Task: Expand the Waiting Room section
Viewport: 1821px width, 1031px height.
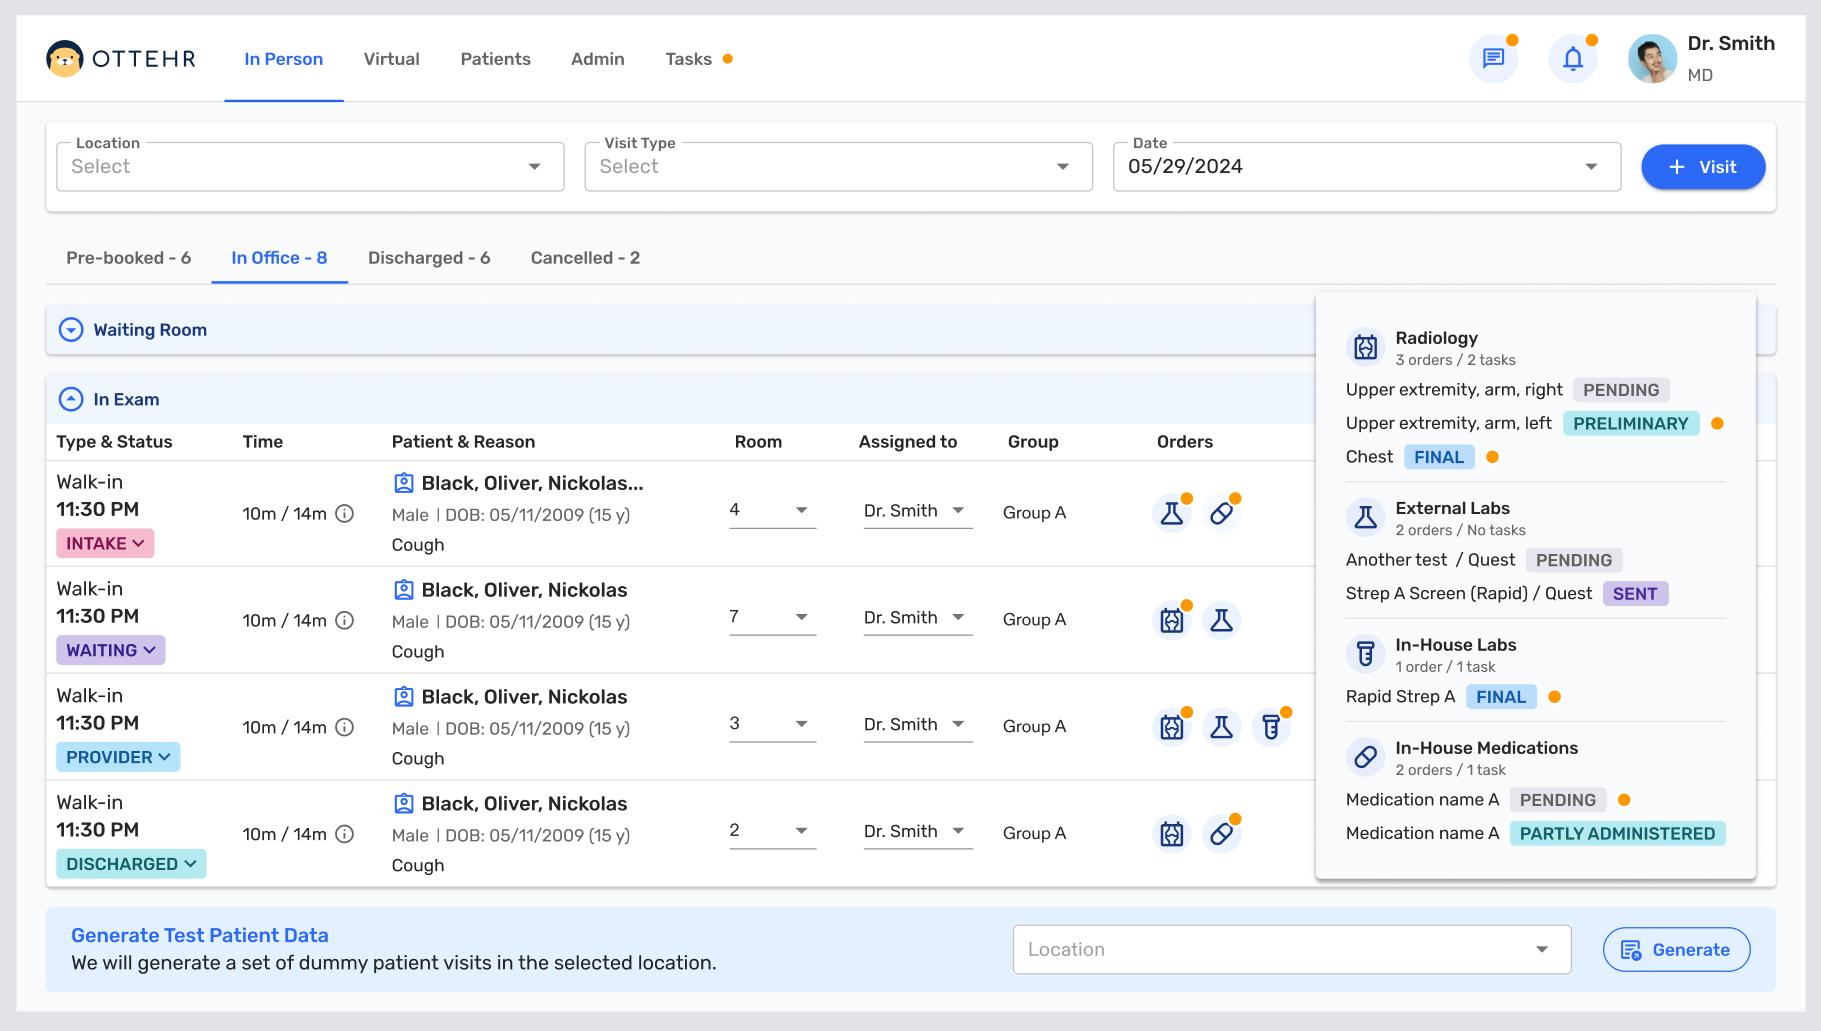Action: point(71,330)
